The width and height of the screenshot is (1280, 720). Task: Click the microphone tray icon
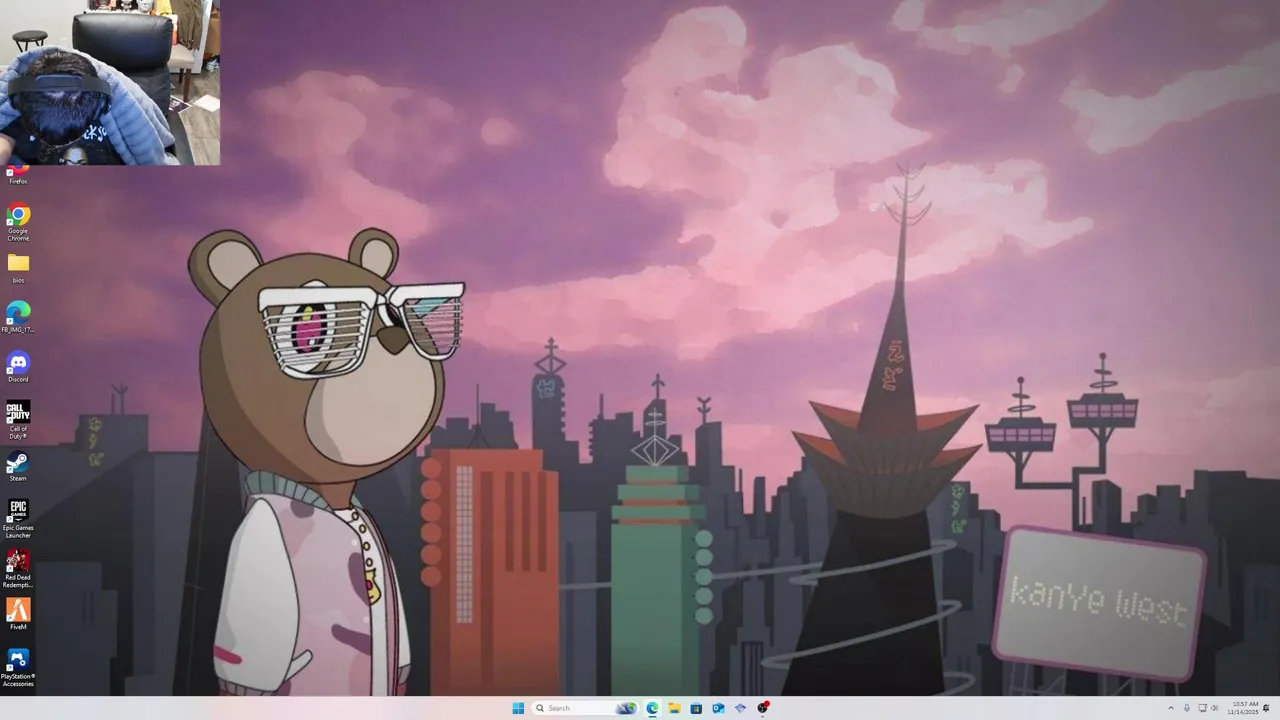[1187, 708]
